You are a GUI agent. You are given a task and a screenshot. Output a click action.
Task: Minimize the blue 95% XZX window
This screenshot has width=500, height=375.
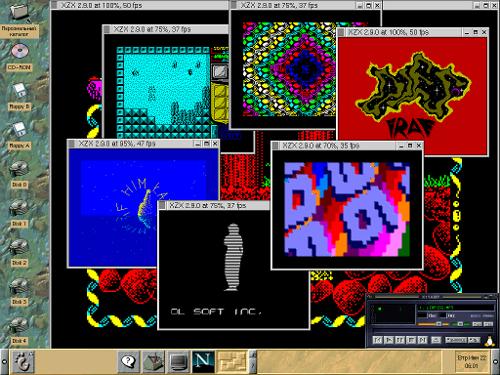tap(198, 144)
